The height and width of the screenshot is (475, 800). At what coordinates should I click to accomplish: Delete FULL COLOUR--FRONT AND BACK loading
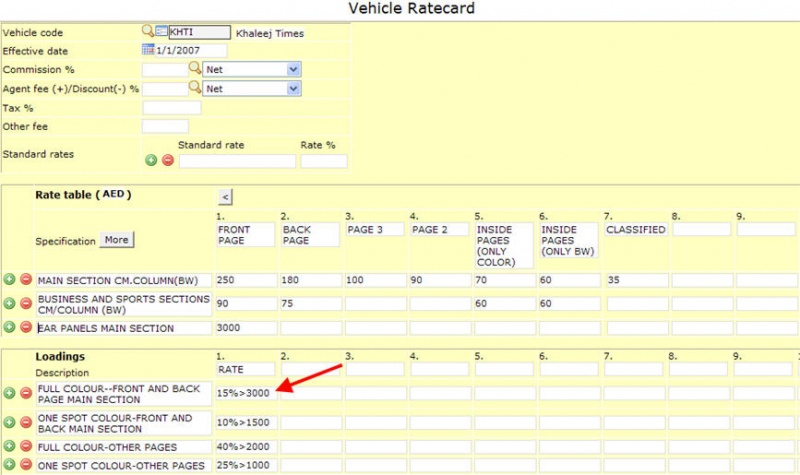(26, 393)
